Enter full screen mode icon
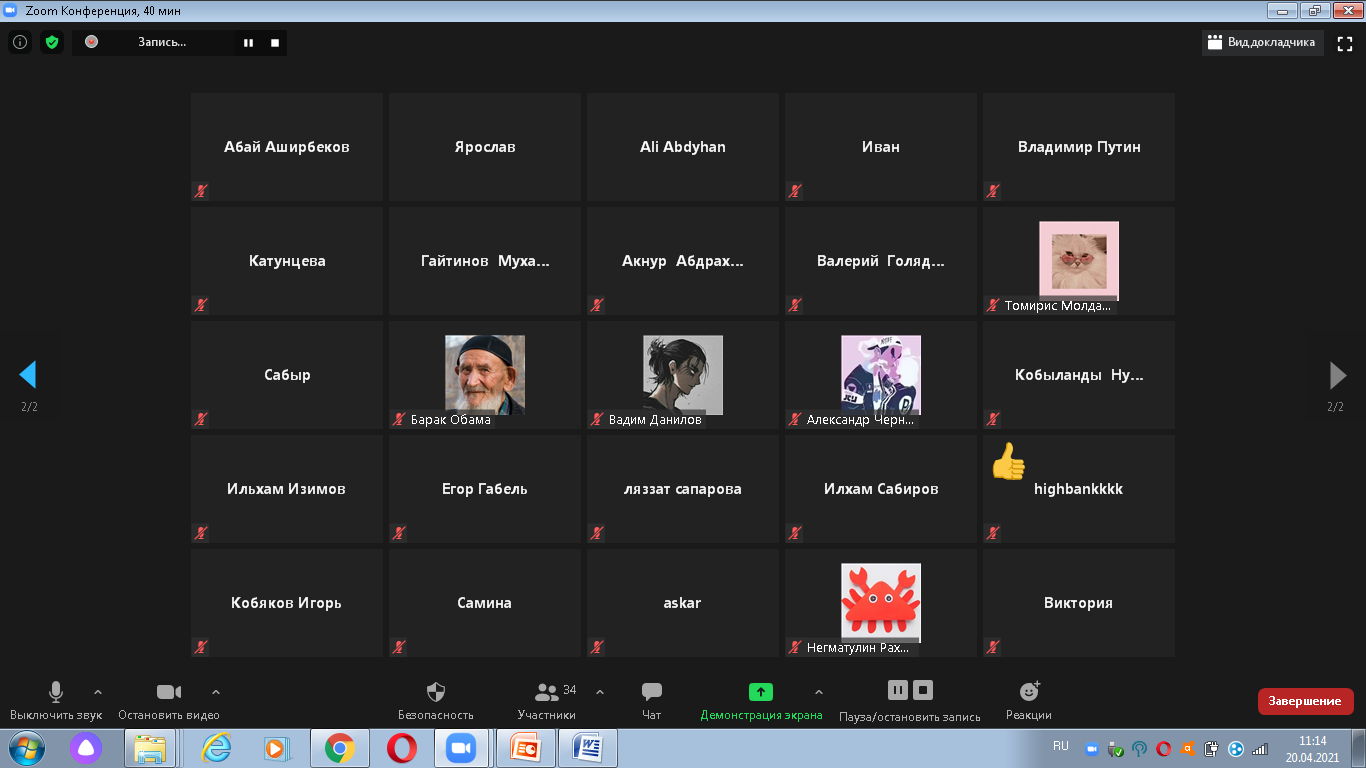The image size is (1366, 768). pos(1345,43)
